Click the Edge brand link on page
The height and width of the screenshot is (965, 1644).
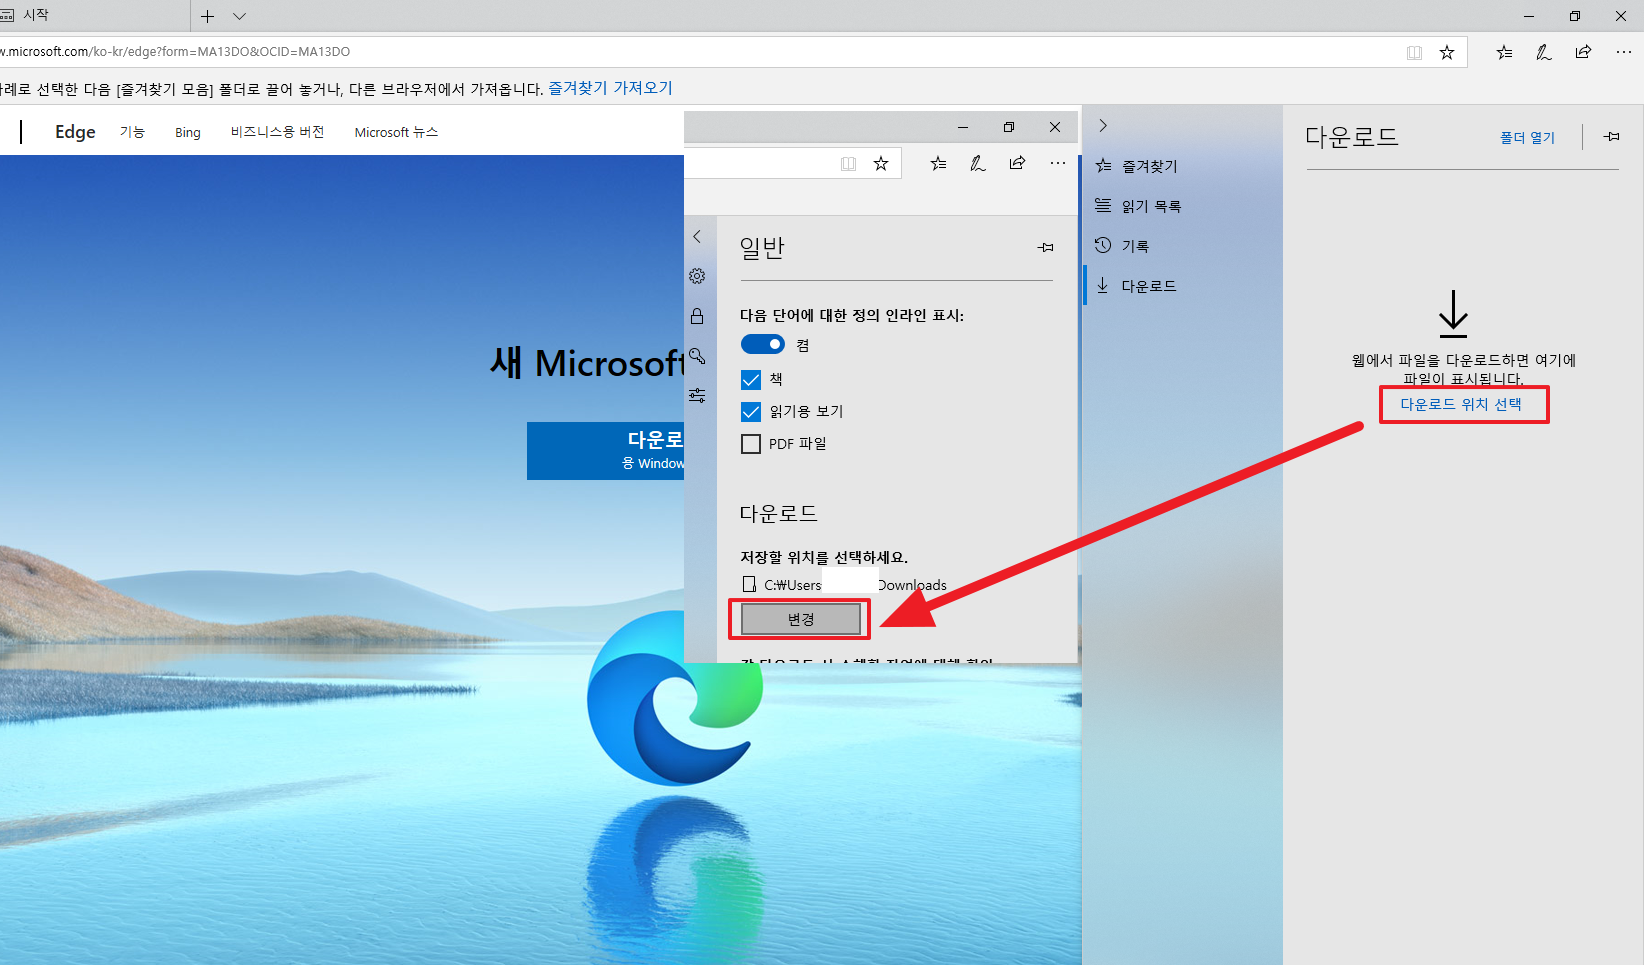pyautogui.click(x=75, y=132)
